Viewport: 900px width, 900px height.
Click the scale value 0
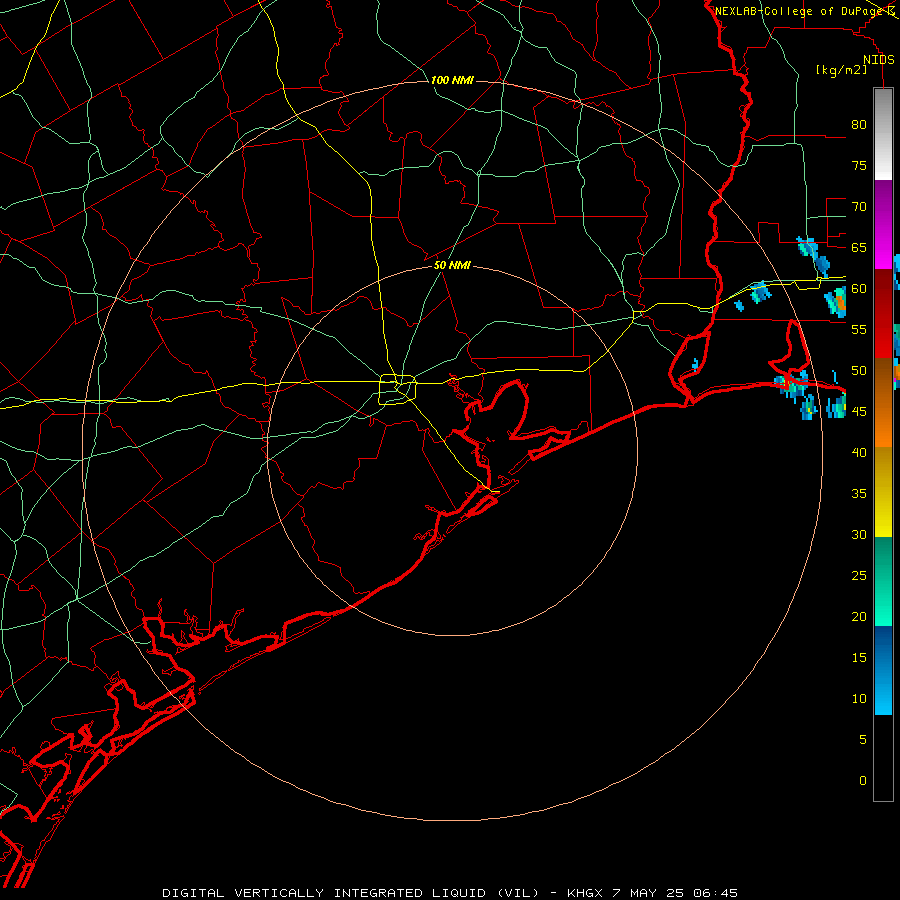point(863,781)
